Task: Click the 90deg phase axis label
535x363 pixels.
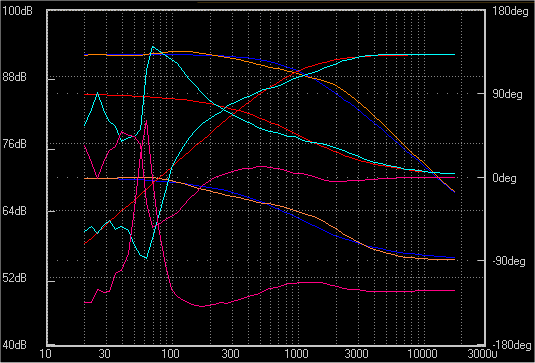Action: click(507, 95)
